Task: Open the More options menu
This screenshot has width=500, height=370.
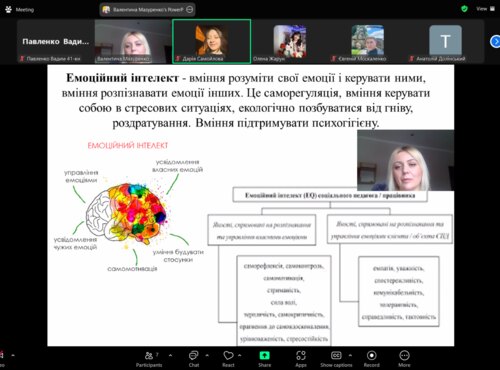Action: point(404,359)
